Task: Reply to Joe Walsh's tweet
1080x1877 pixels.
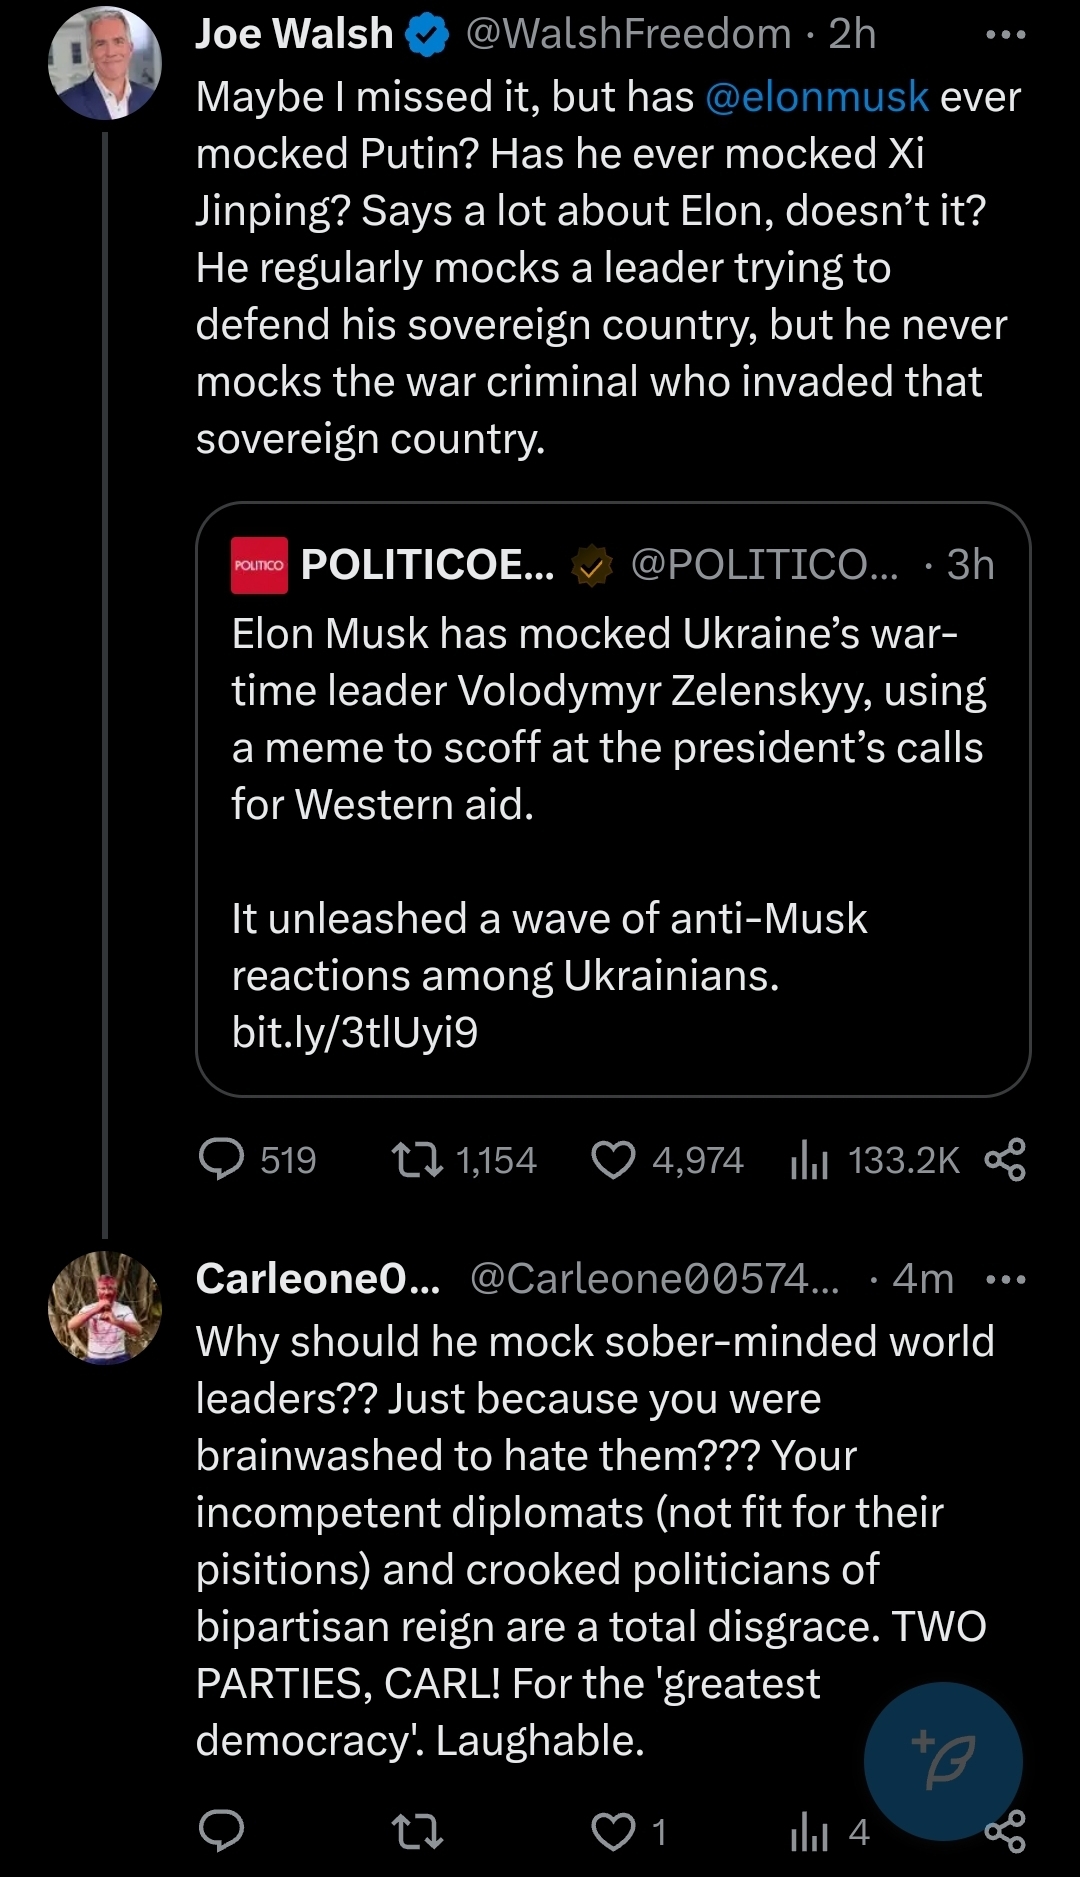Action: pos(222,1160)
